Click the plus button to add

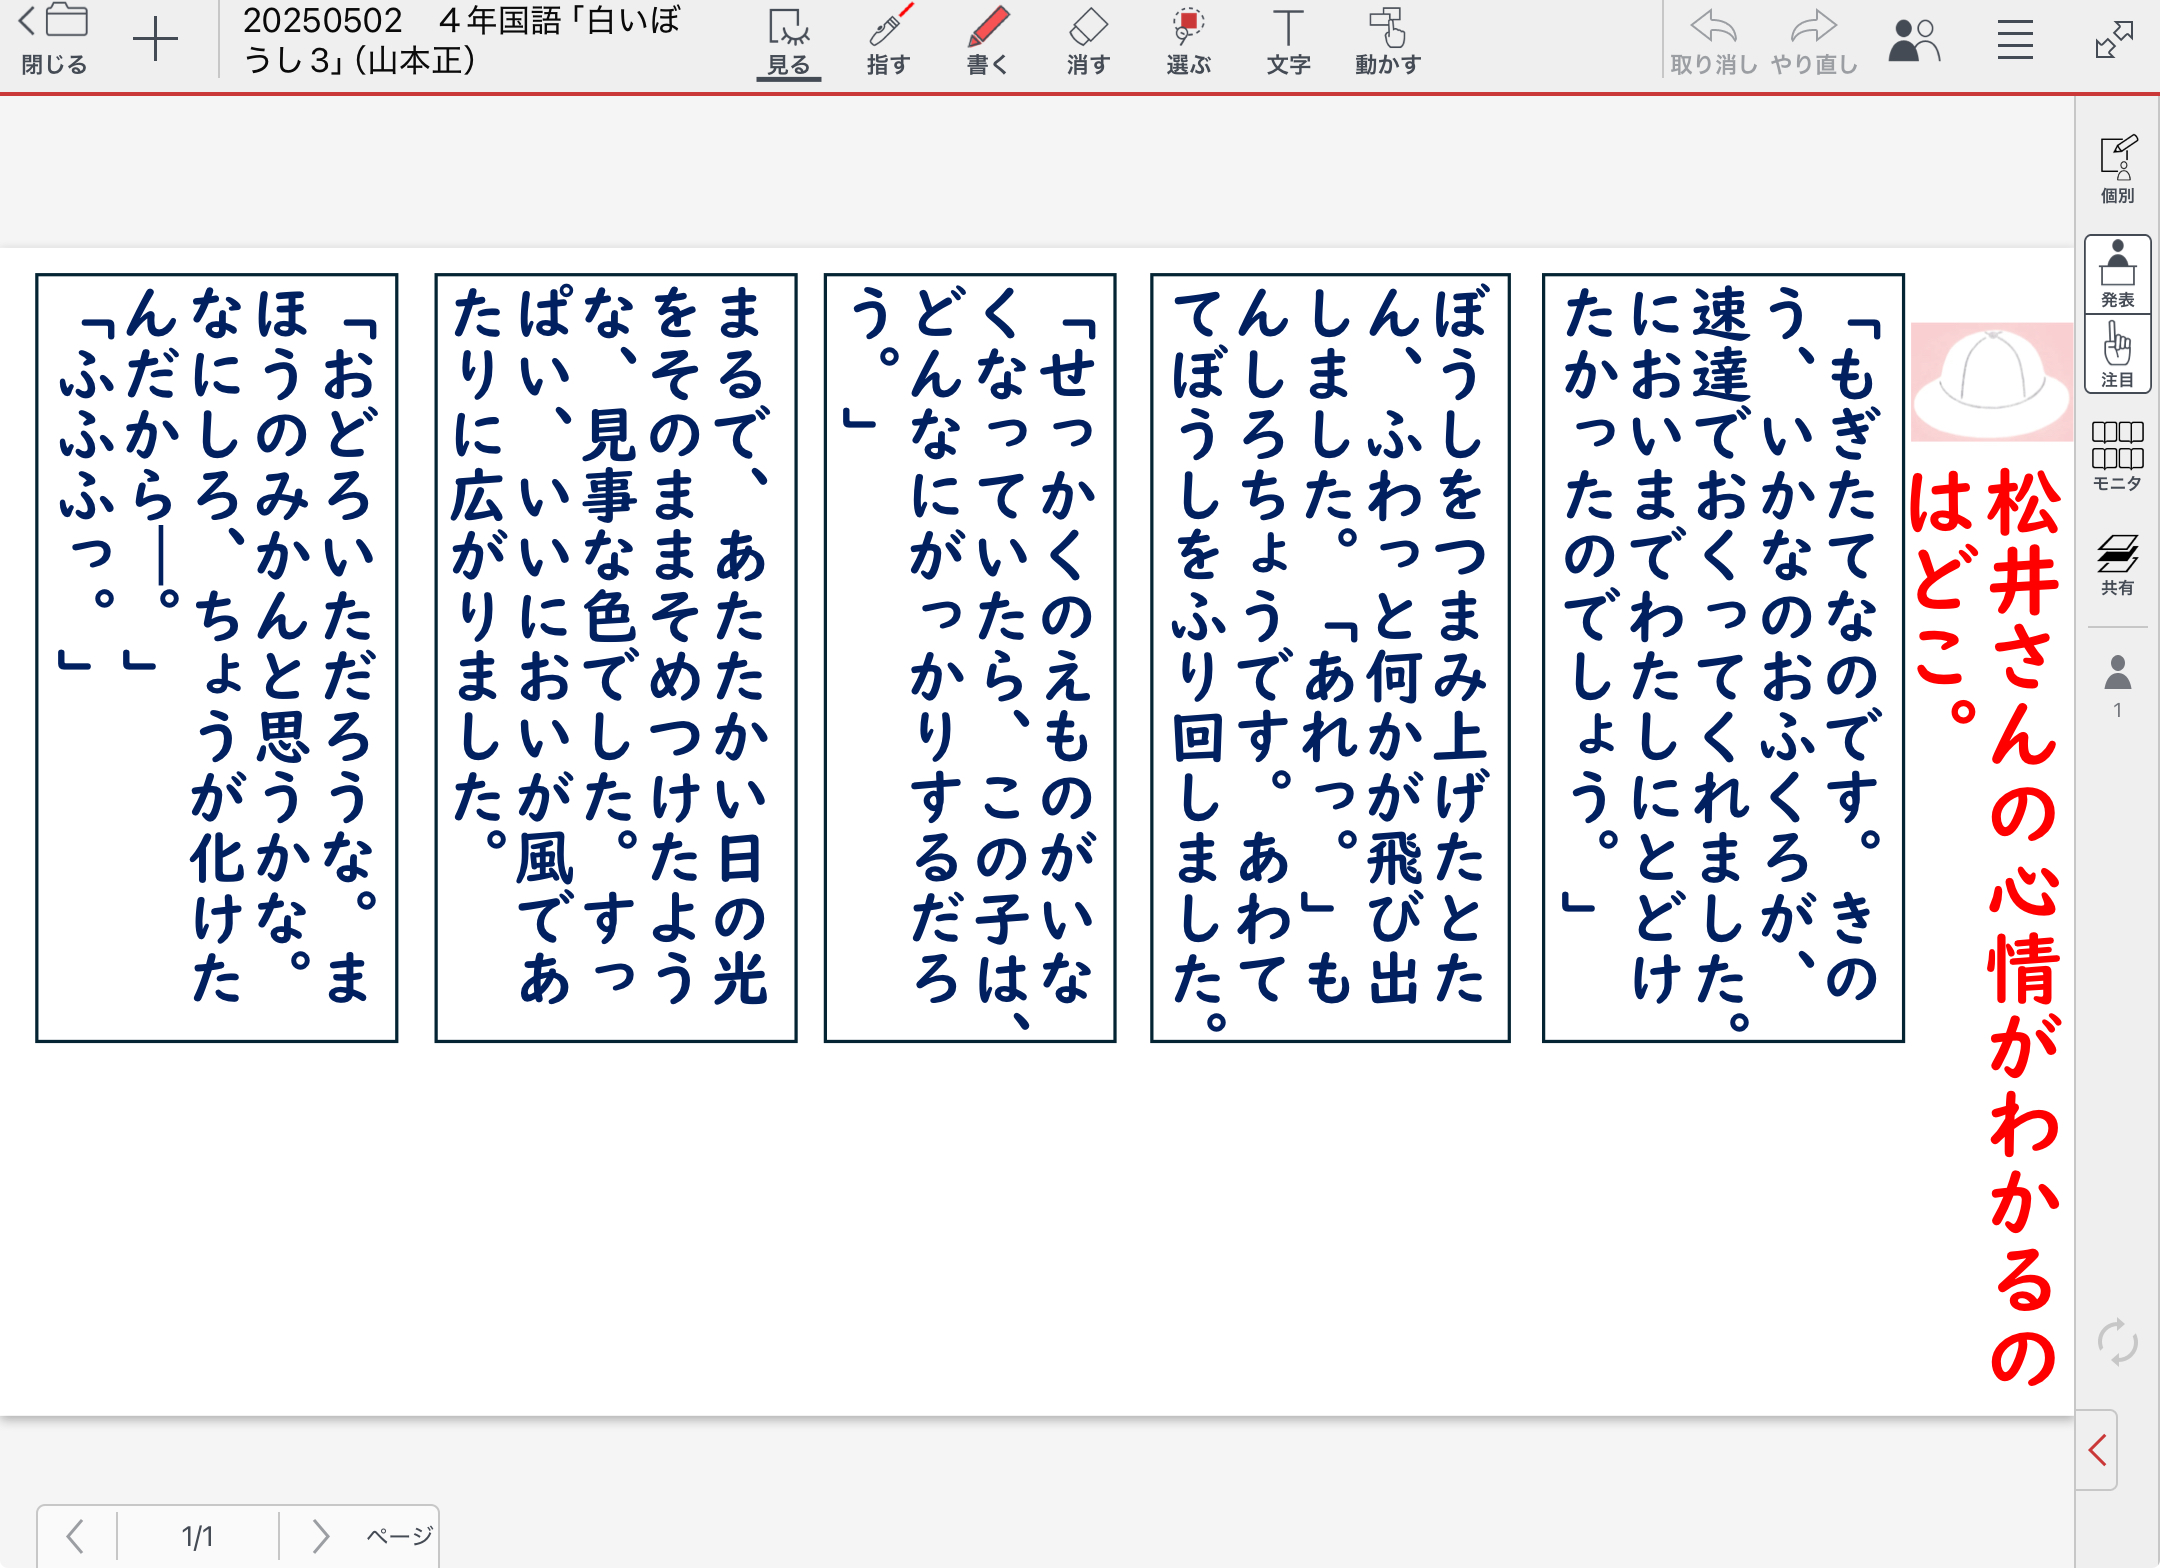(155, 40)
